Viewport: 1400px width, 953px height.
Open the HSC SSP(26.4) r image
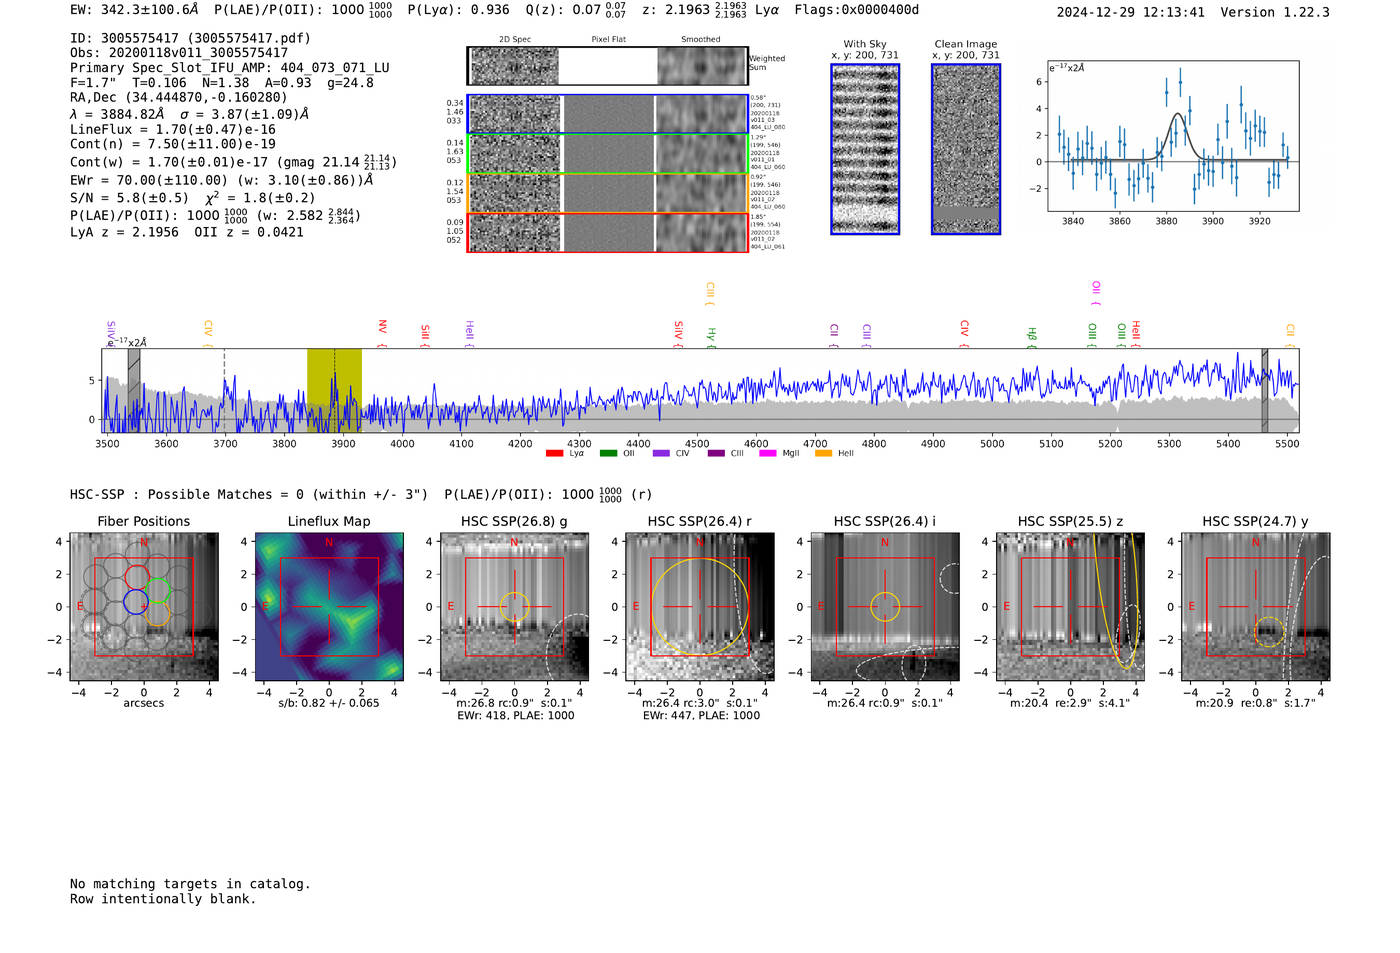pos(700,606)
